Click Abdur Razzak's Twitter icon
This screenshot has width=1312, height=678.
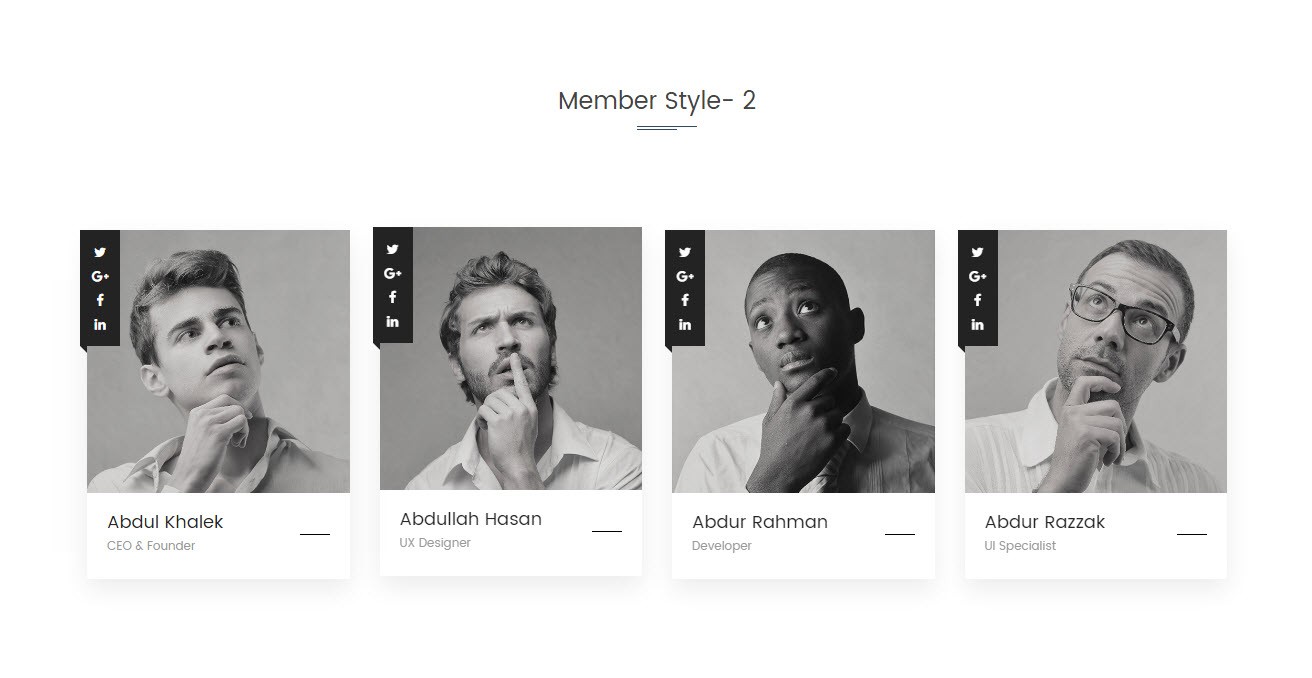point(977,252)
